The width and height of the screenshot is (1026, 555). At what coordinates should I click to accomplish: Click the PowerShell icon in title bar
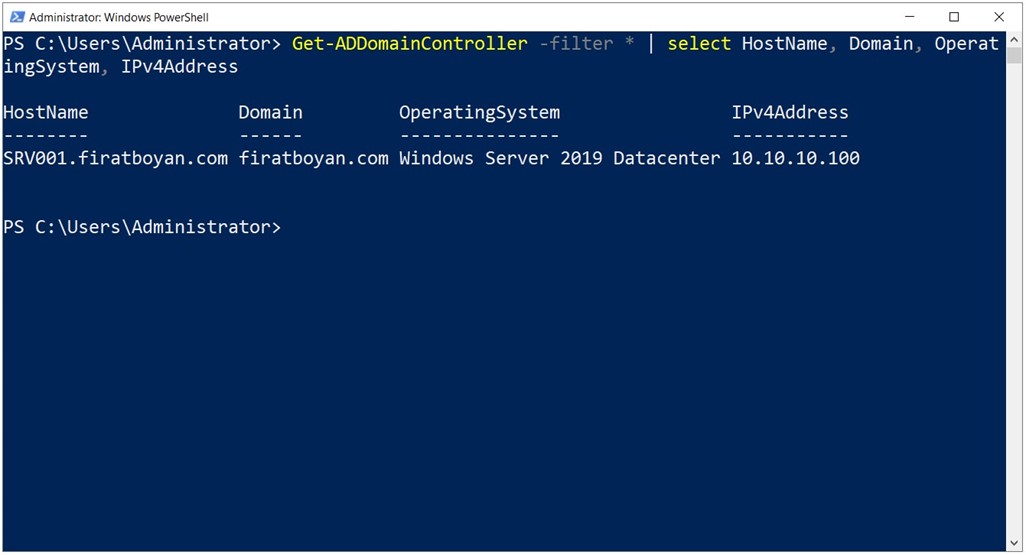(x=17, y=17)
